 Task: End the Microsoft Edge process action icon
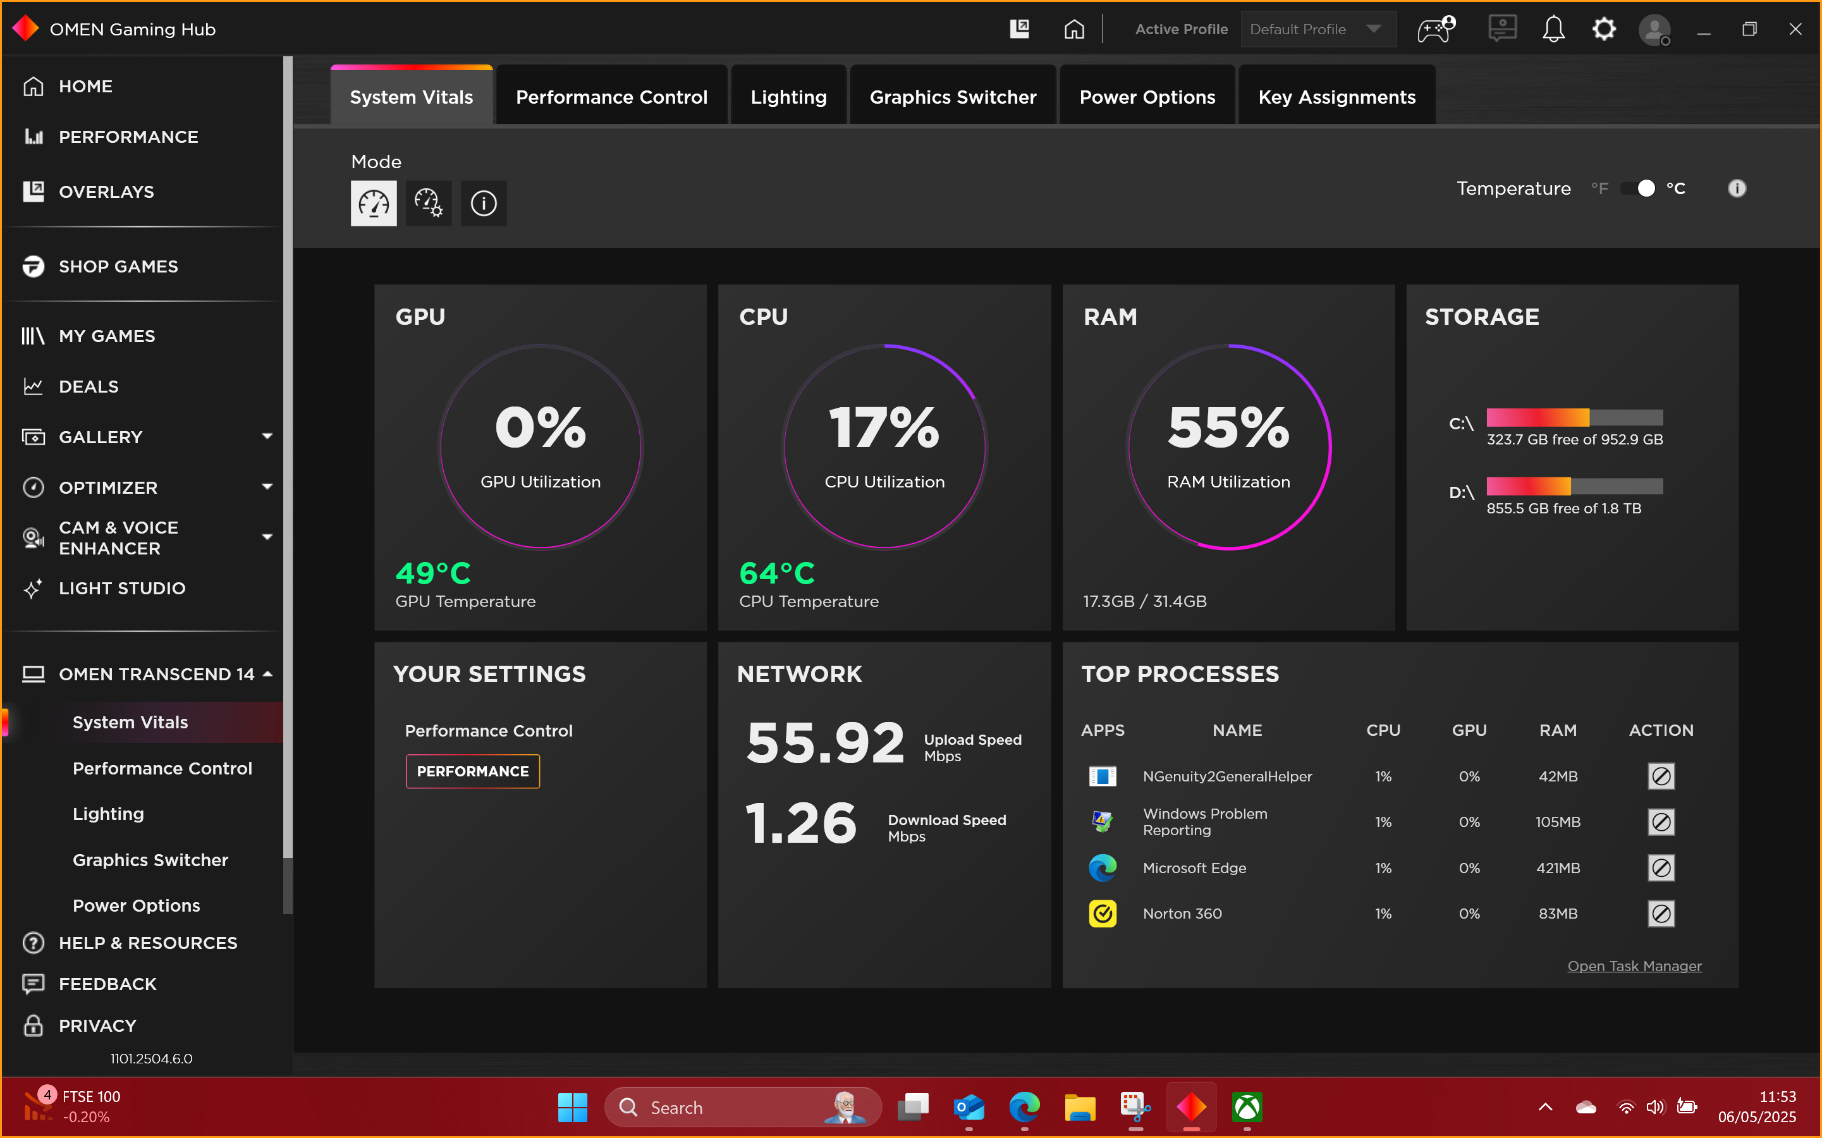(x=1661, y=868)
